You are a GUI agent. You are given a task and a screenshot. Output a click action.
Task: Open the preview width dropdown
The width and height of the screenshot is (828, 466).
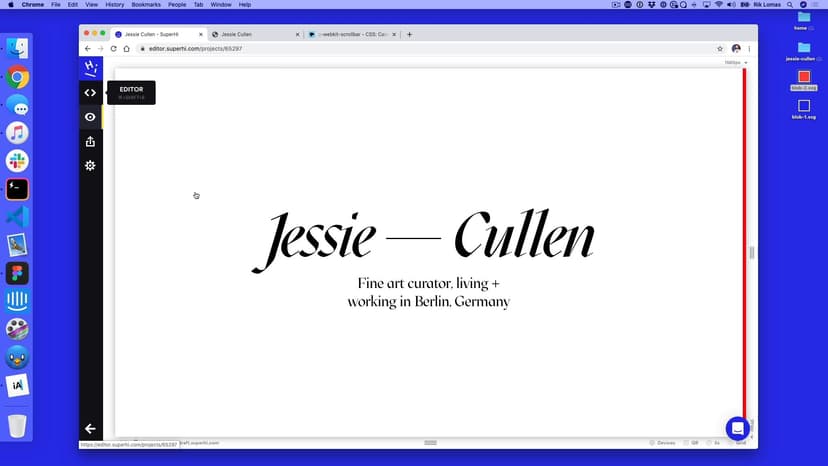tap(737, 63)
